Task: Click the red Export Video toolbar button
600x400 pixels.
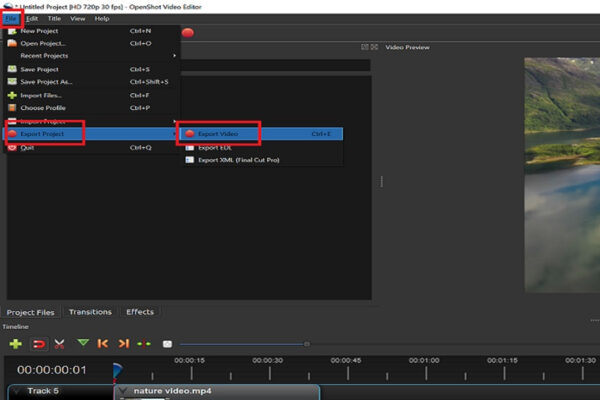Action: pyautogui.click(x=188, y=32)
